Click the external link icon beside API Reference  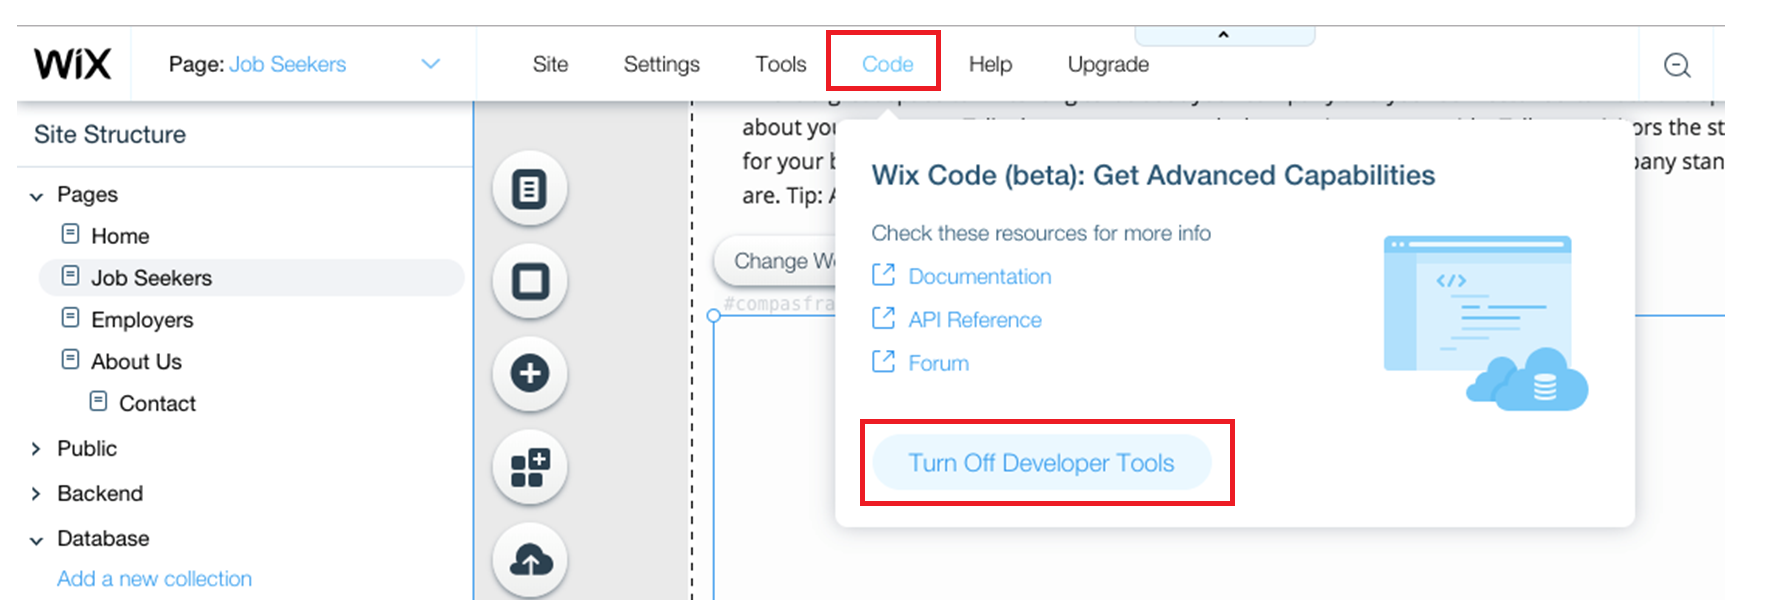click(x=883, y=318)
